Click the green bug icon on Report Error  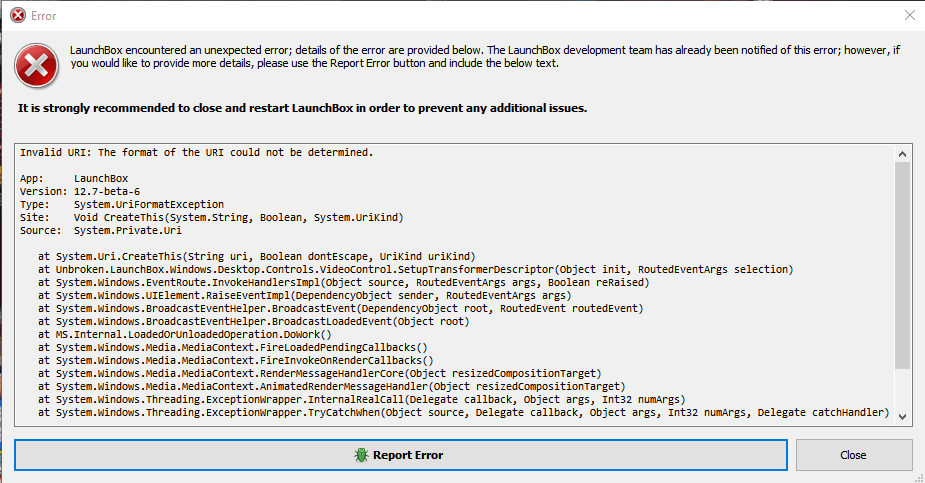tap(361, 455)
